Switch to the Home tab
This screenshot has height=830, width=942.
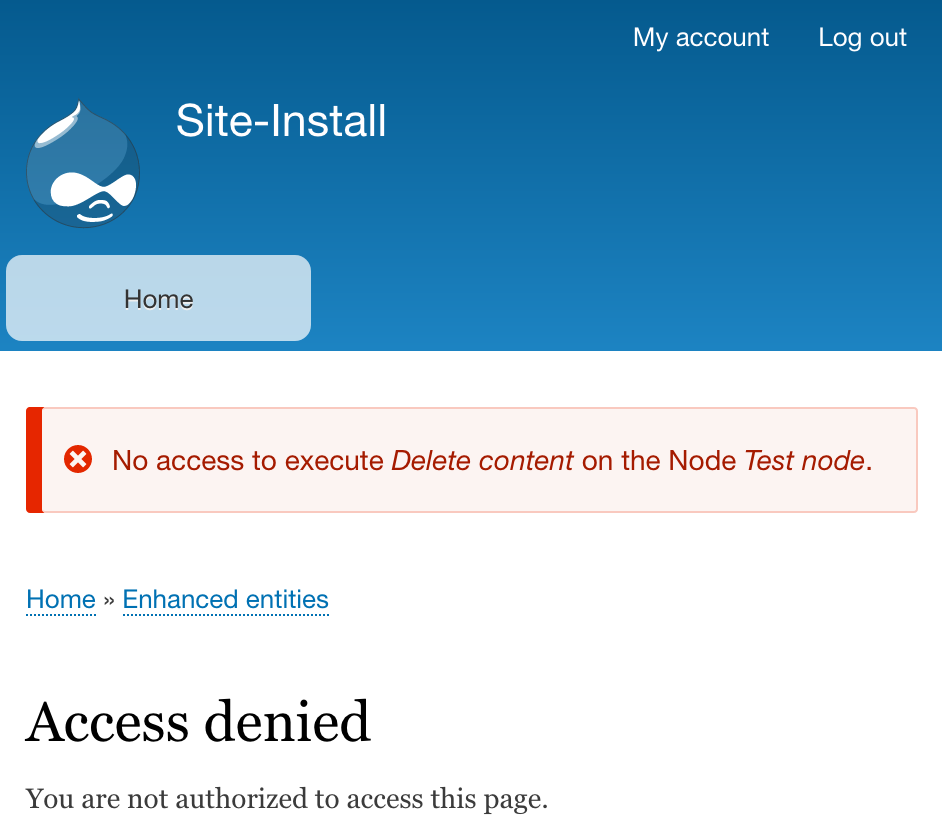(157, 298)
